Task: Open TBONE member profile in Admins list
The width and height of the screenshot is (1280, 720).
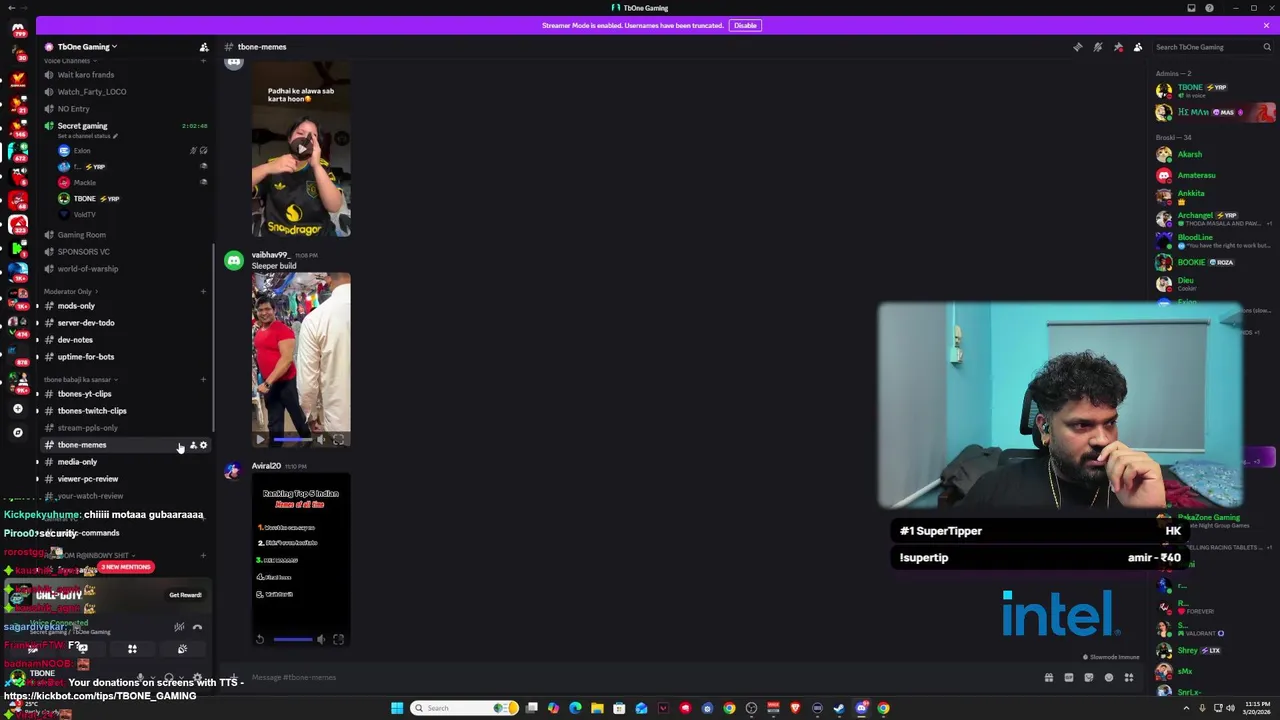Action: (x=1214, y=90)
